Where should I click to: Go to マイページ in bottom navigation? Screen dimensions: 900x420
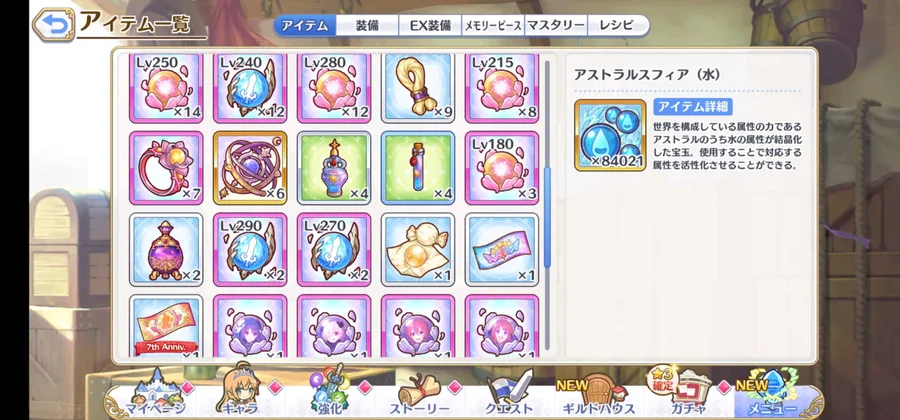point(155,398)
